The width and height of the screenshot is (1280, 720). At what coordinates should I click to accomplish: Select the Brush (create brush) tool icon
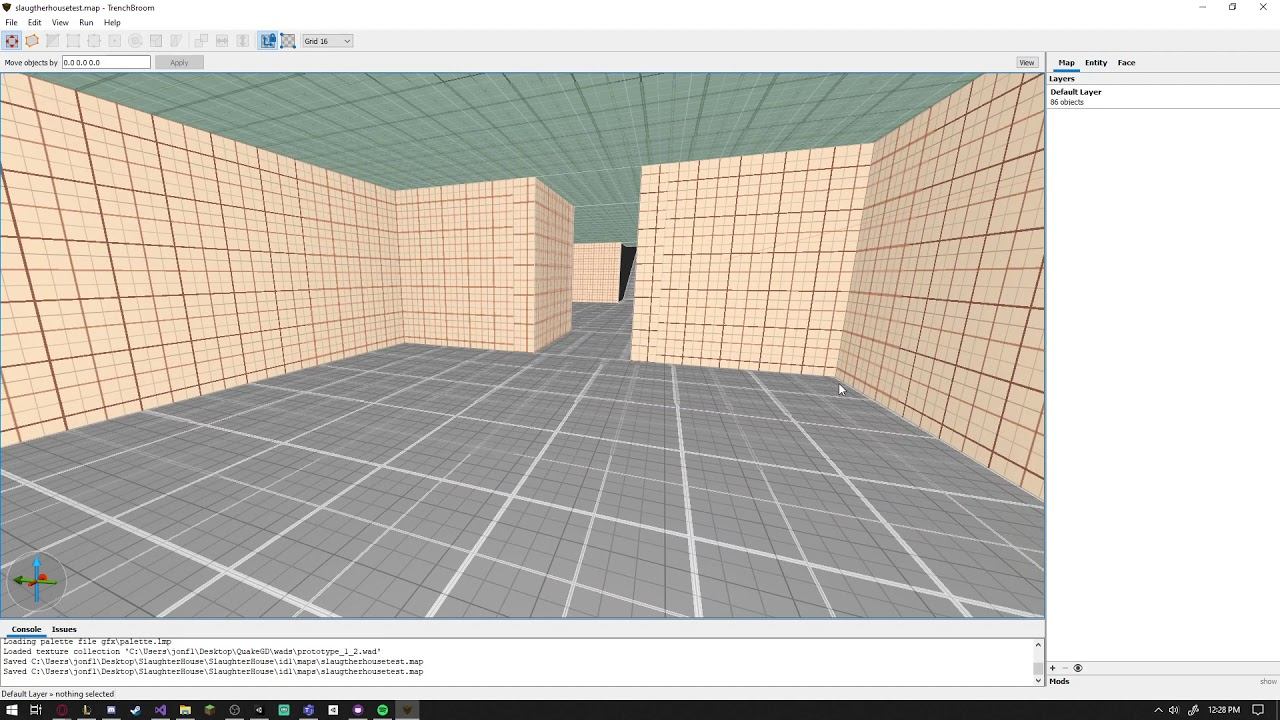point(32,41)
